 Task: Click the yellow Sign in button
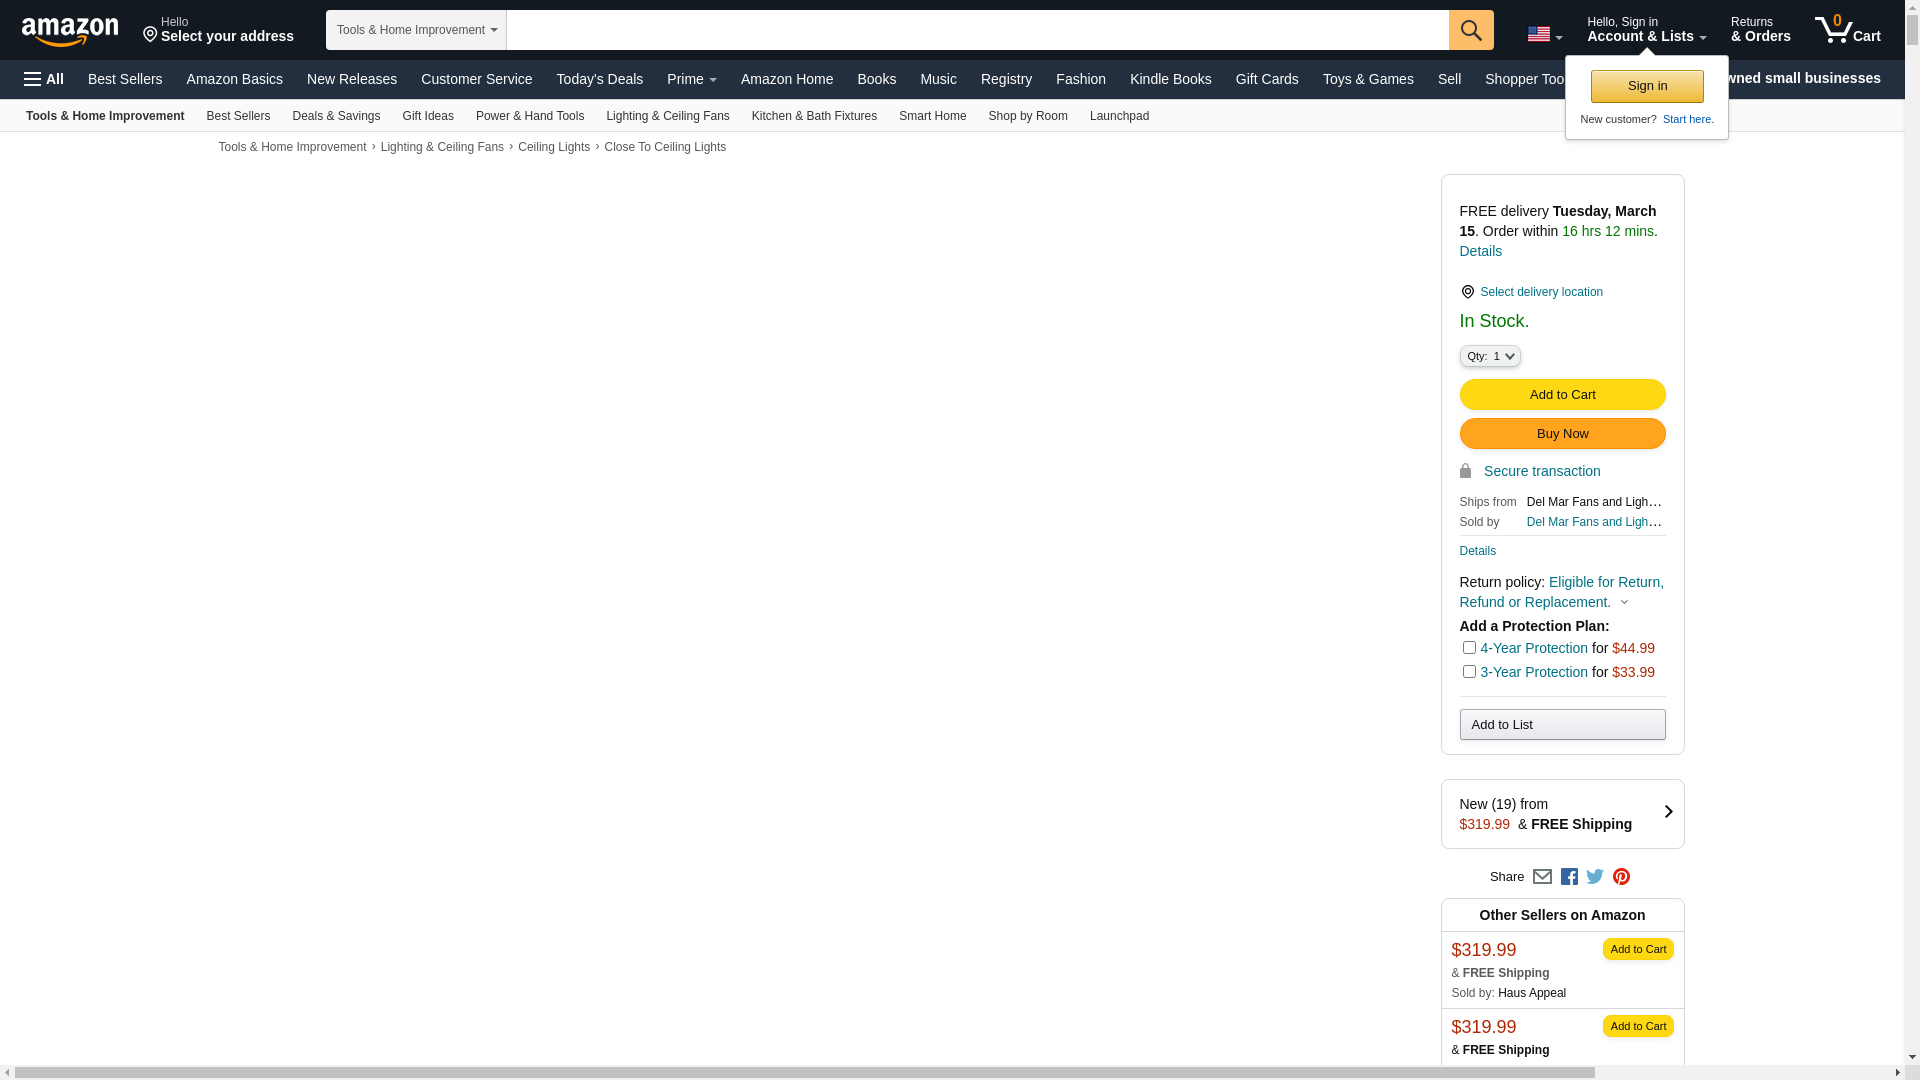coord(1647,86)
